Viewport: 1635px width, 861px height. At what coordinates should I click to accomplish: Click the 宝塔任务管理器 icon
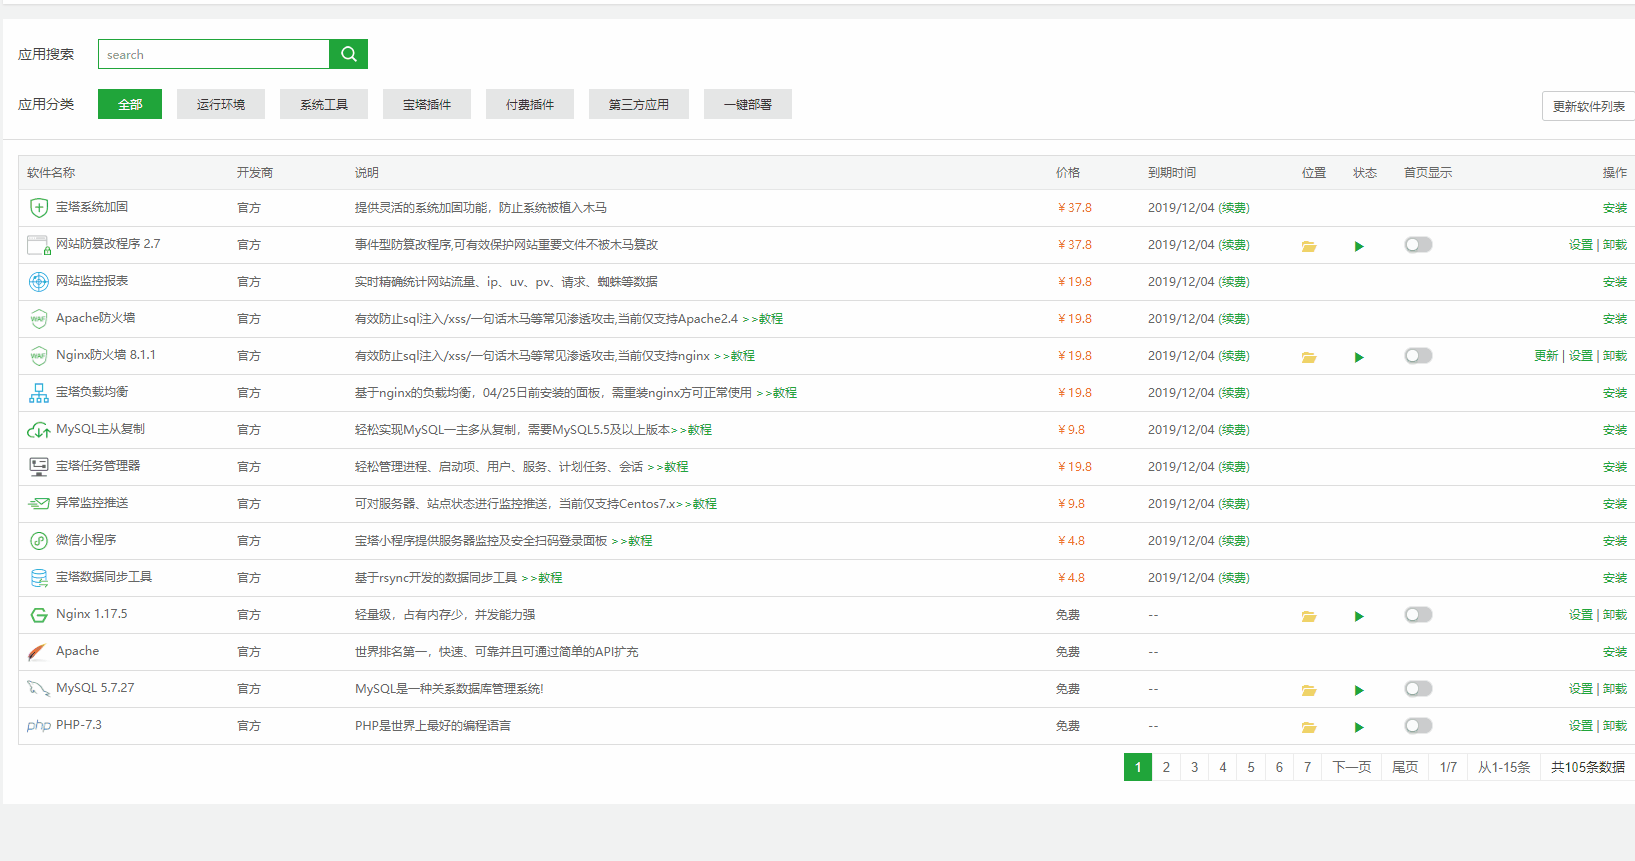pos(39,467)
